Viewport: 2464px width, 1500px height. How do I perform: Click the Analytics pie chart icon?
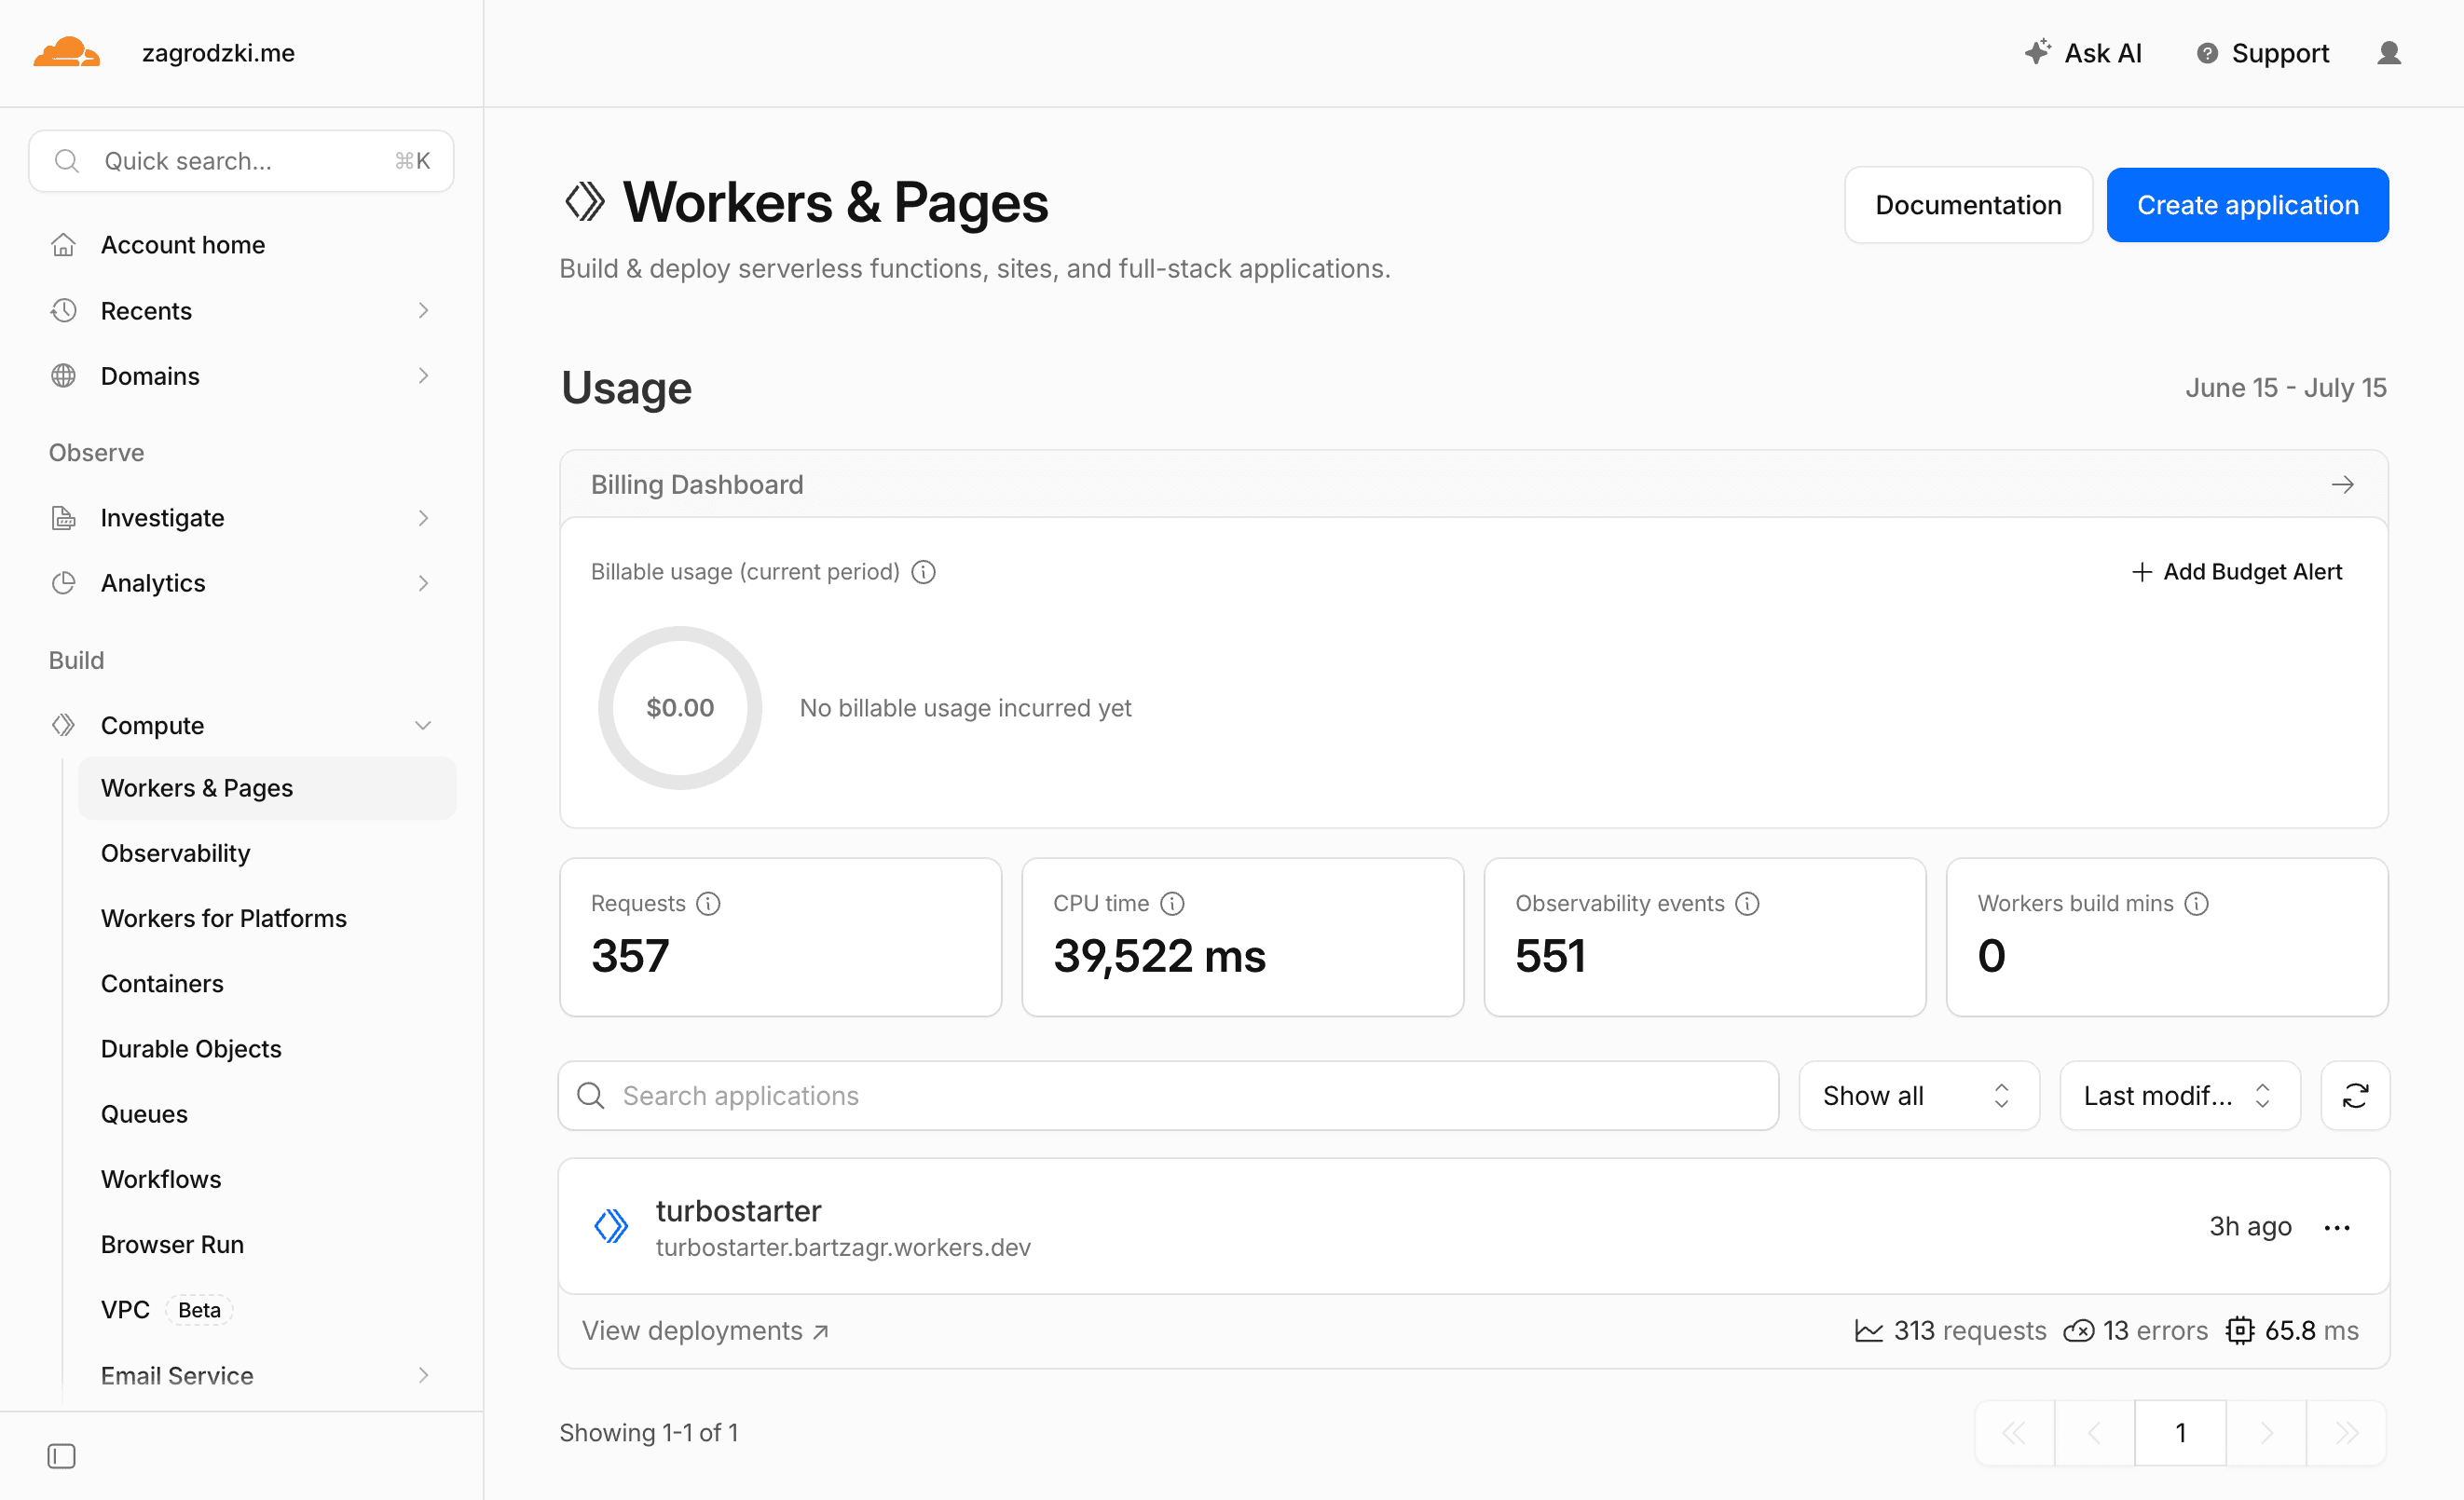[x=64, y=583]
